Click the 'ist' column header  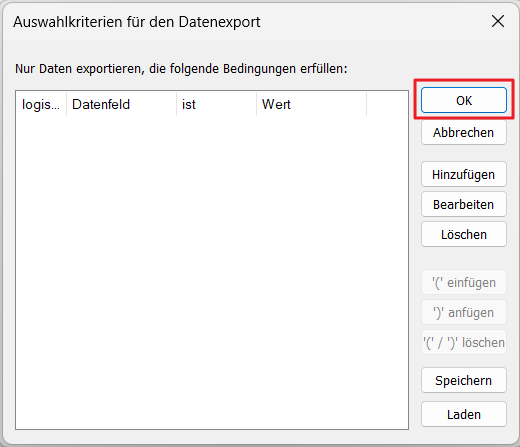(x=216, y=104)
